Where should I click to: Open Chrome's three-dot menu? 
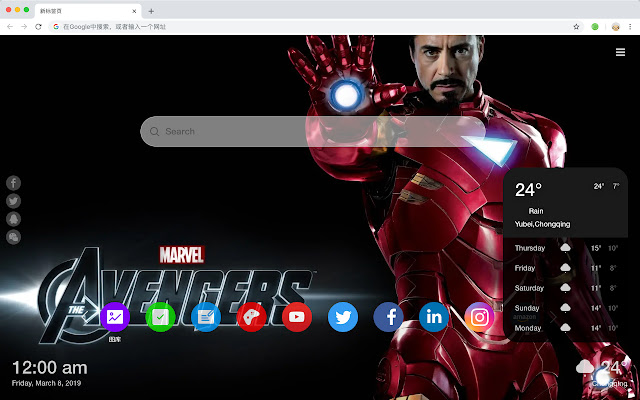click(630, 27)
